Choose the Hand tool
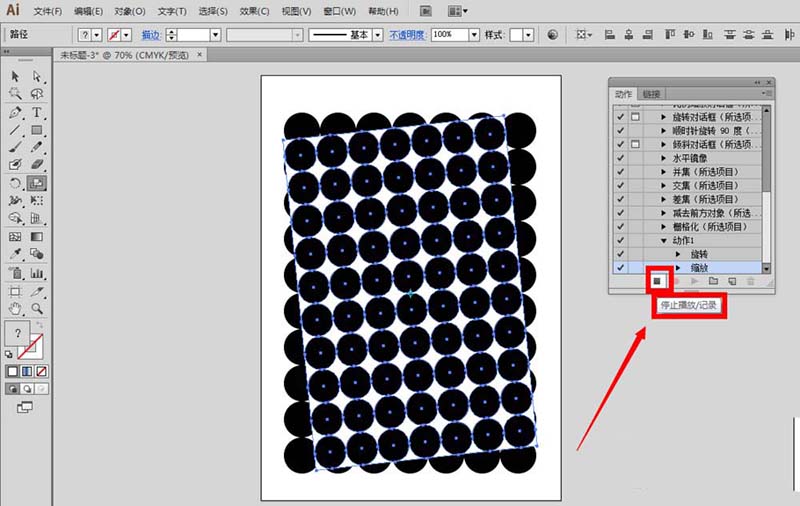 16,307
